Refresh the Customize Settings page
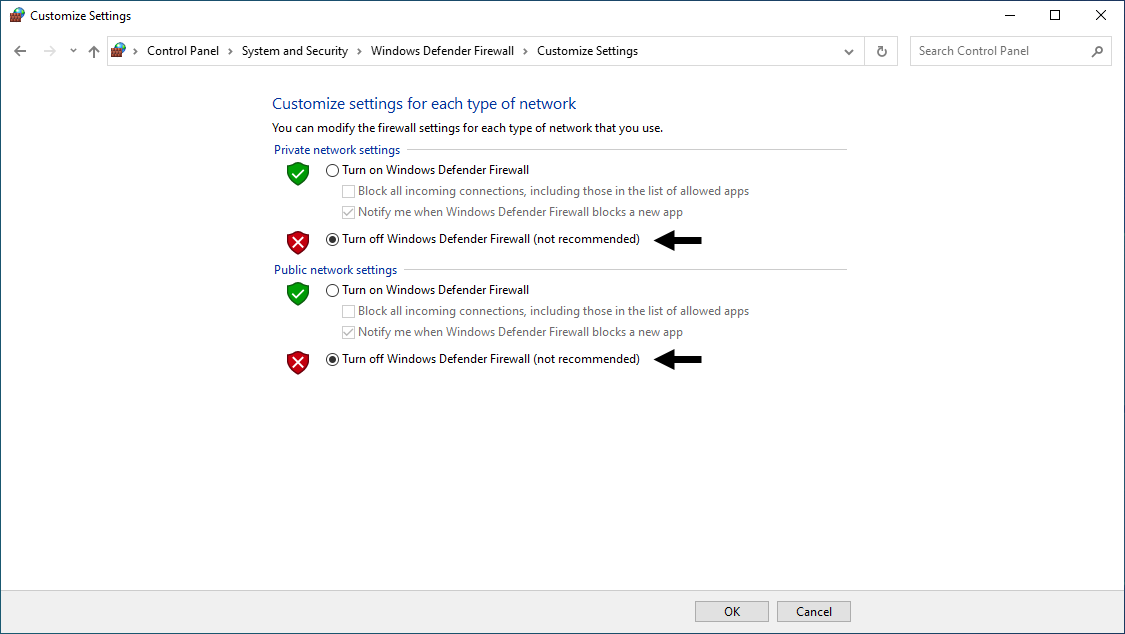This screenshot has height=634, width=1125. point(882,51)
